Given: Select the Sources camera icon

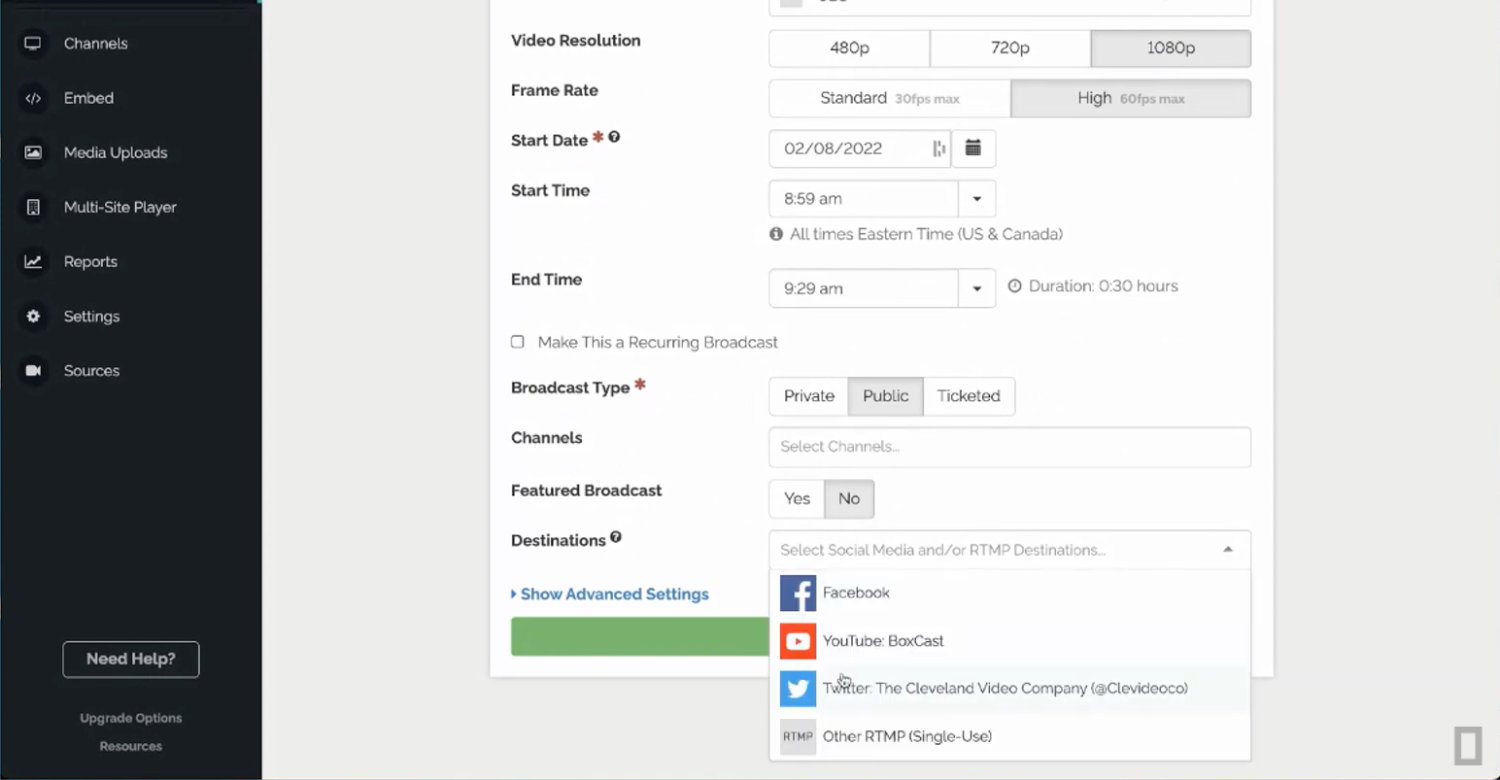Looking at the screenshot, I should (x=33, y=370).
